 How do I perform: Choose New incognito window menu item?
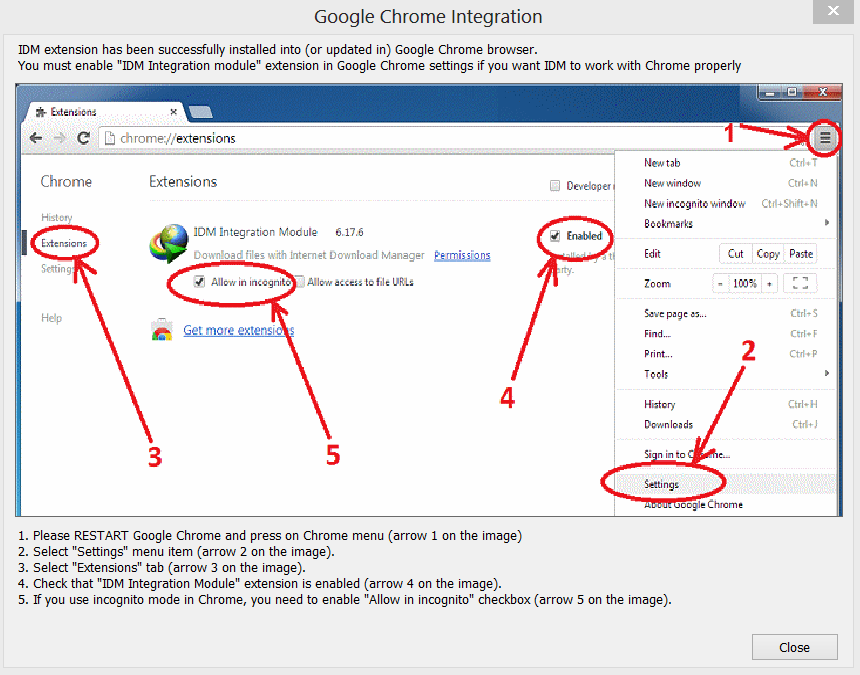tap(724, 203)
